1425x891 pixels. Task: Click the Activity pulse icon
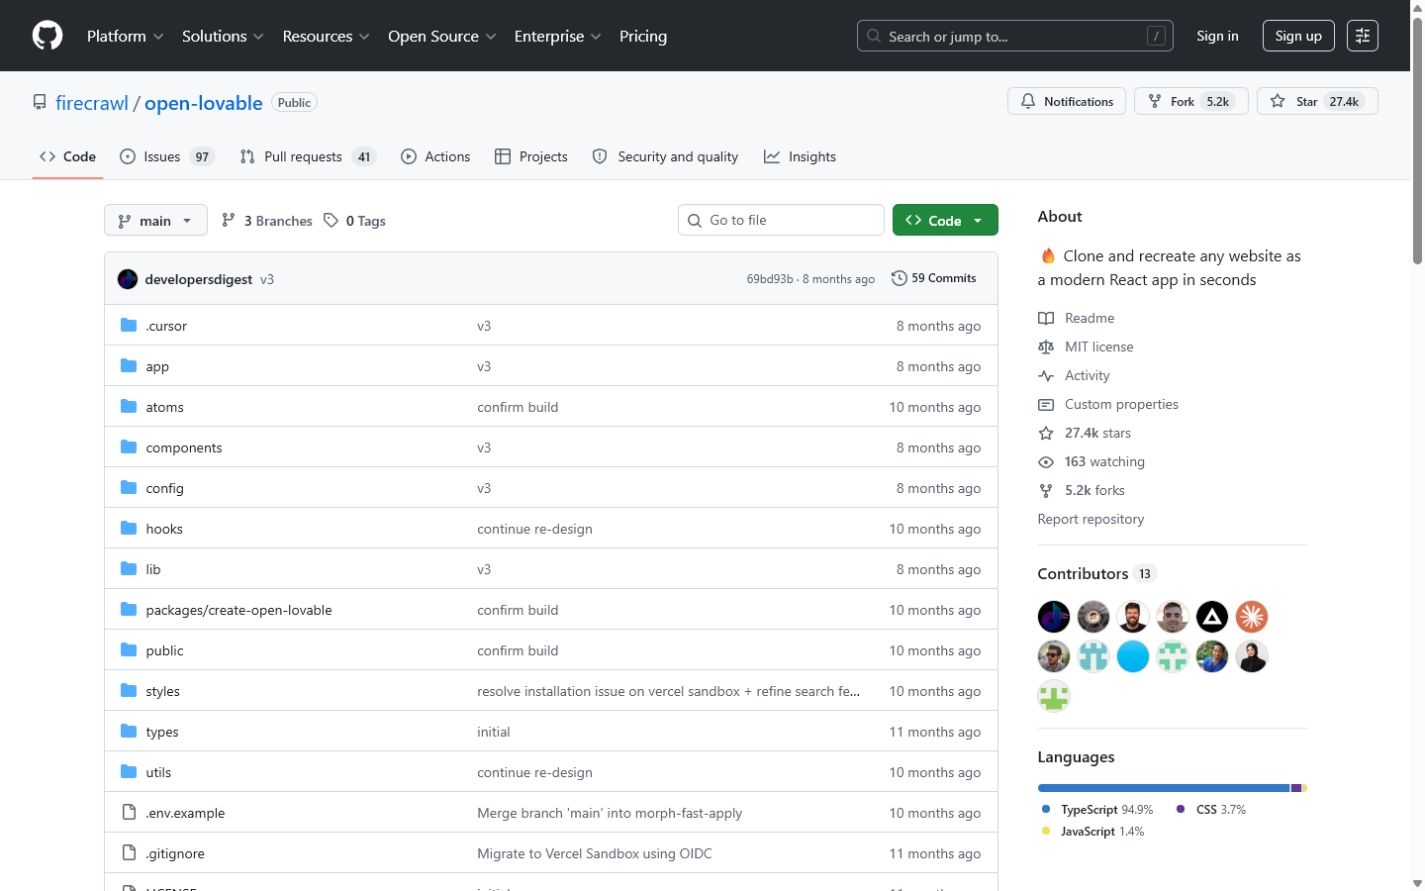(1046, 376)
